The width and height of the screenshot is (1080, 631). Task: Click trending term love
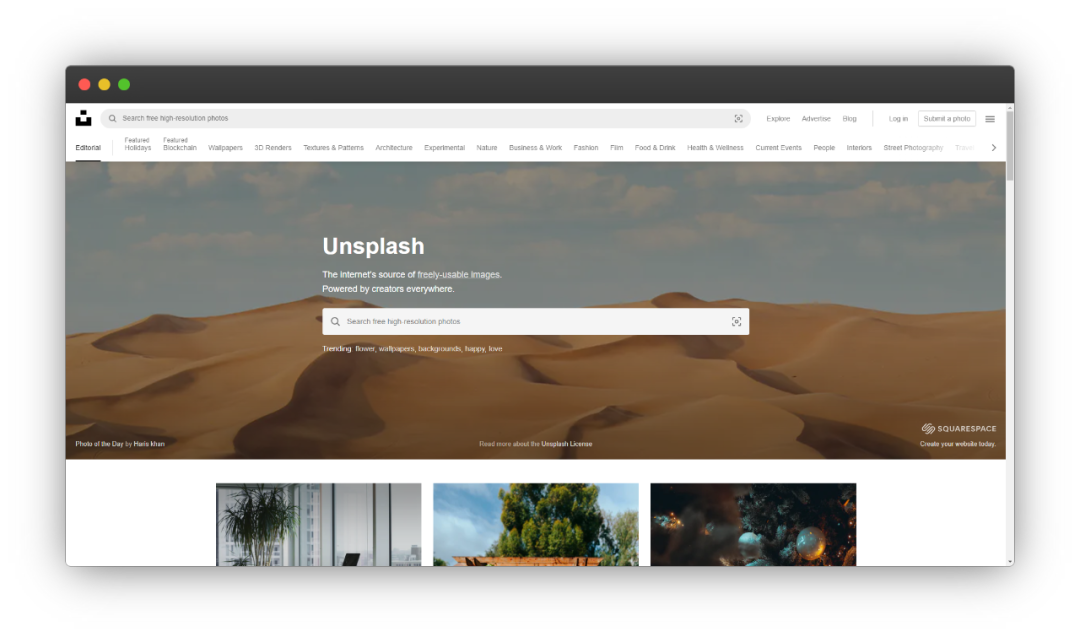pos(495,349)
